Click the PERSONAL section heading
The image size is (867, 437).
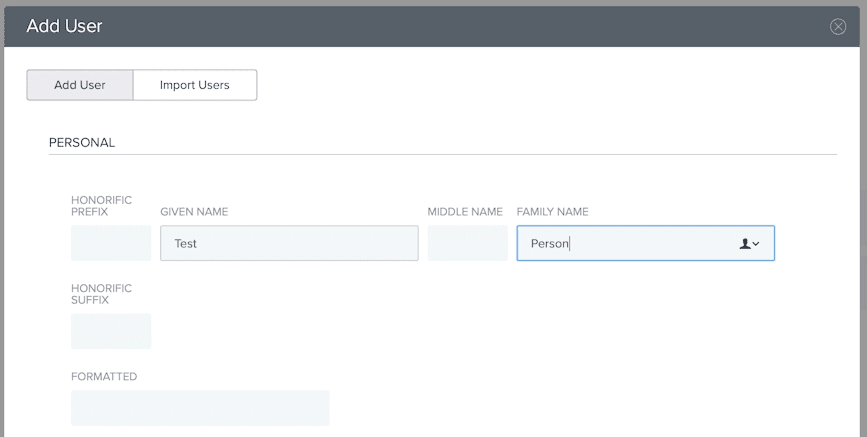click(82, 143)
